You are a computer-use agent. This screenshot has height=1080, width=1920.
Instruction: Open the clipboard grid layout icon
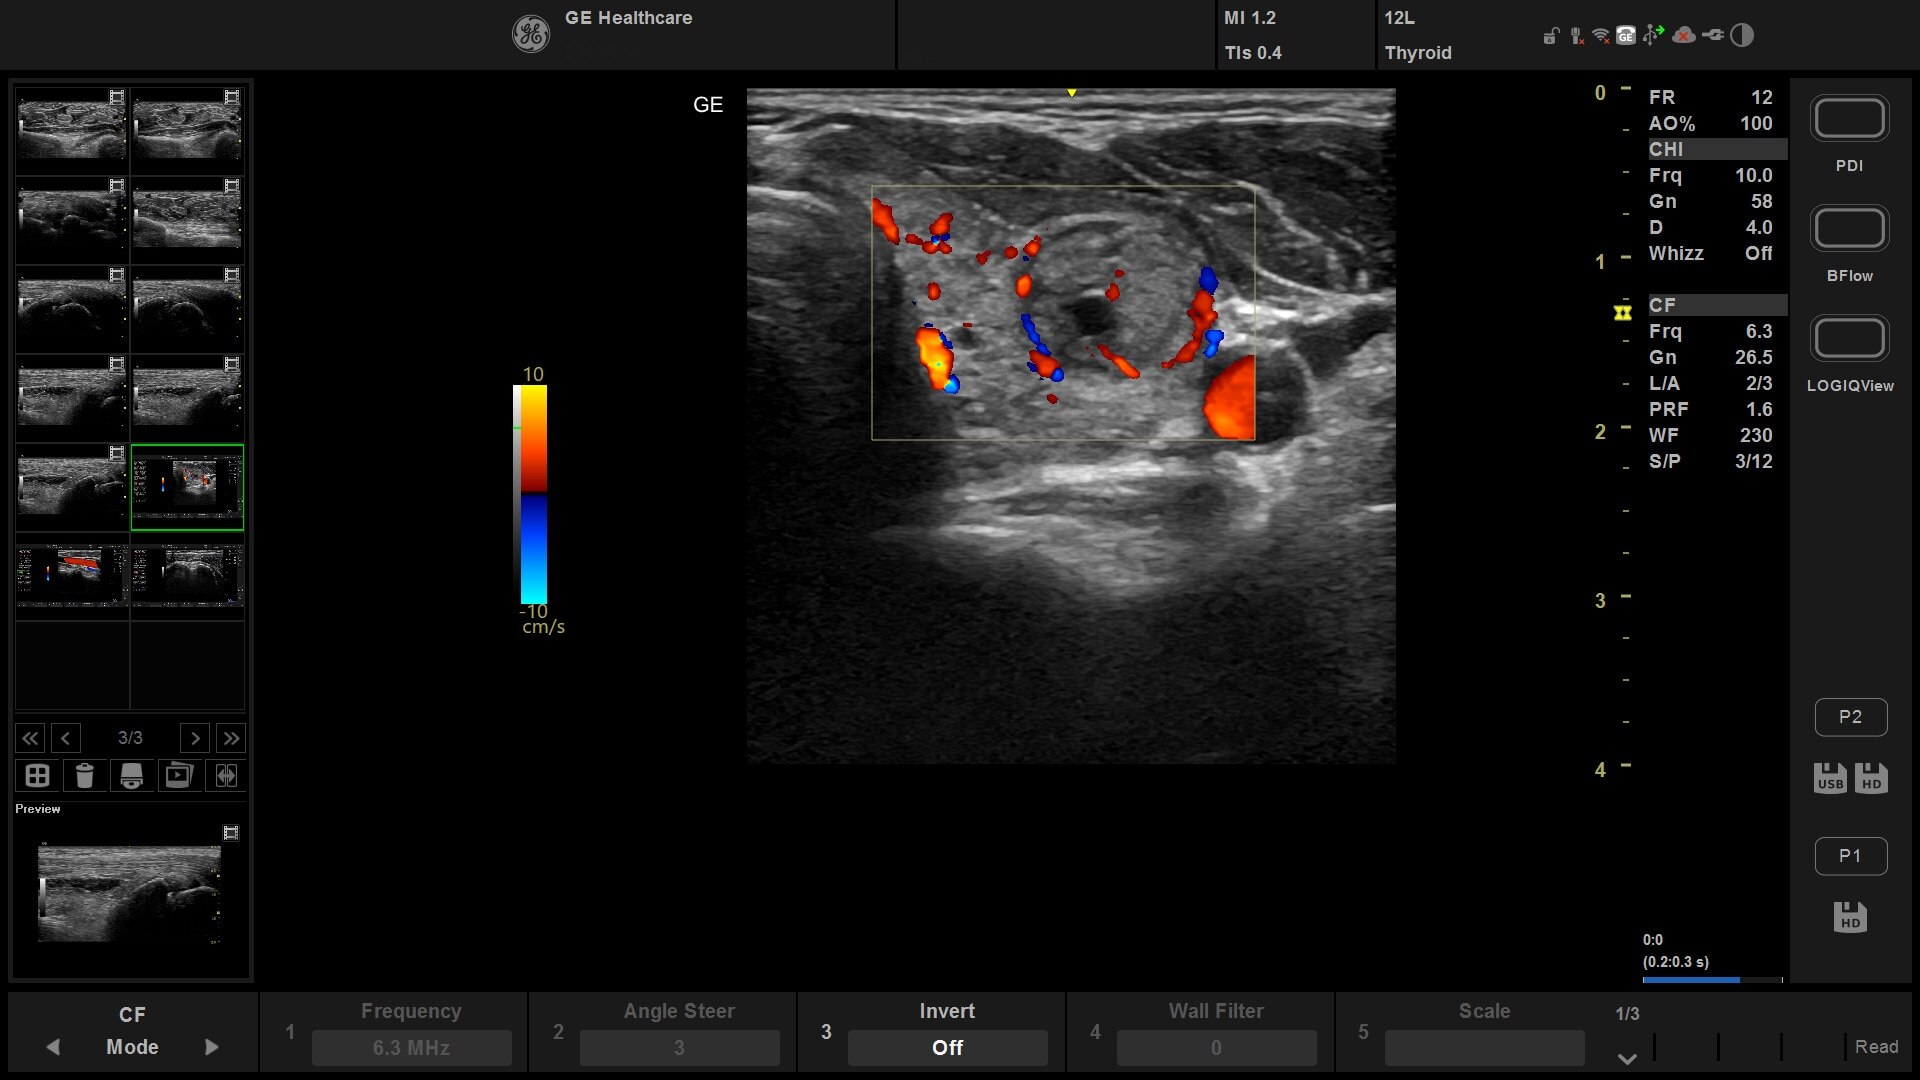37,776
